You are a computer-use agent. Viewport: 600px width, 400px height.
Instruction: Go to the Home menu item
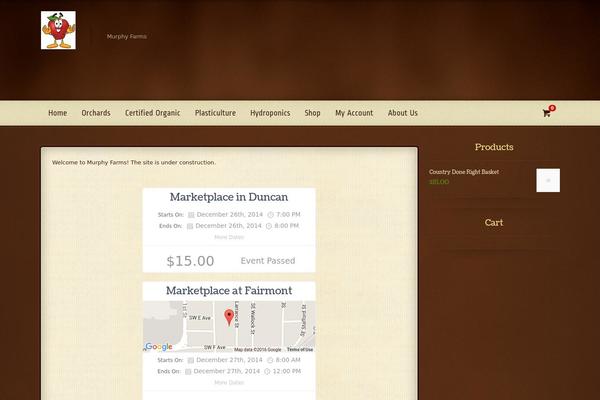pos(57,113)
